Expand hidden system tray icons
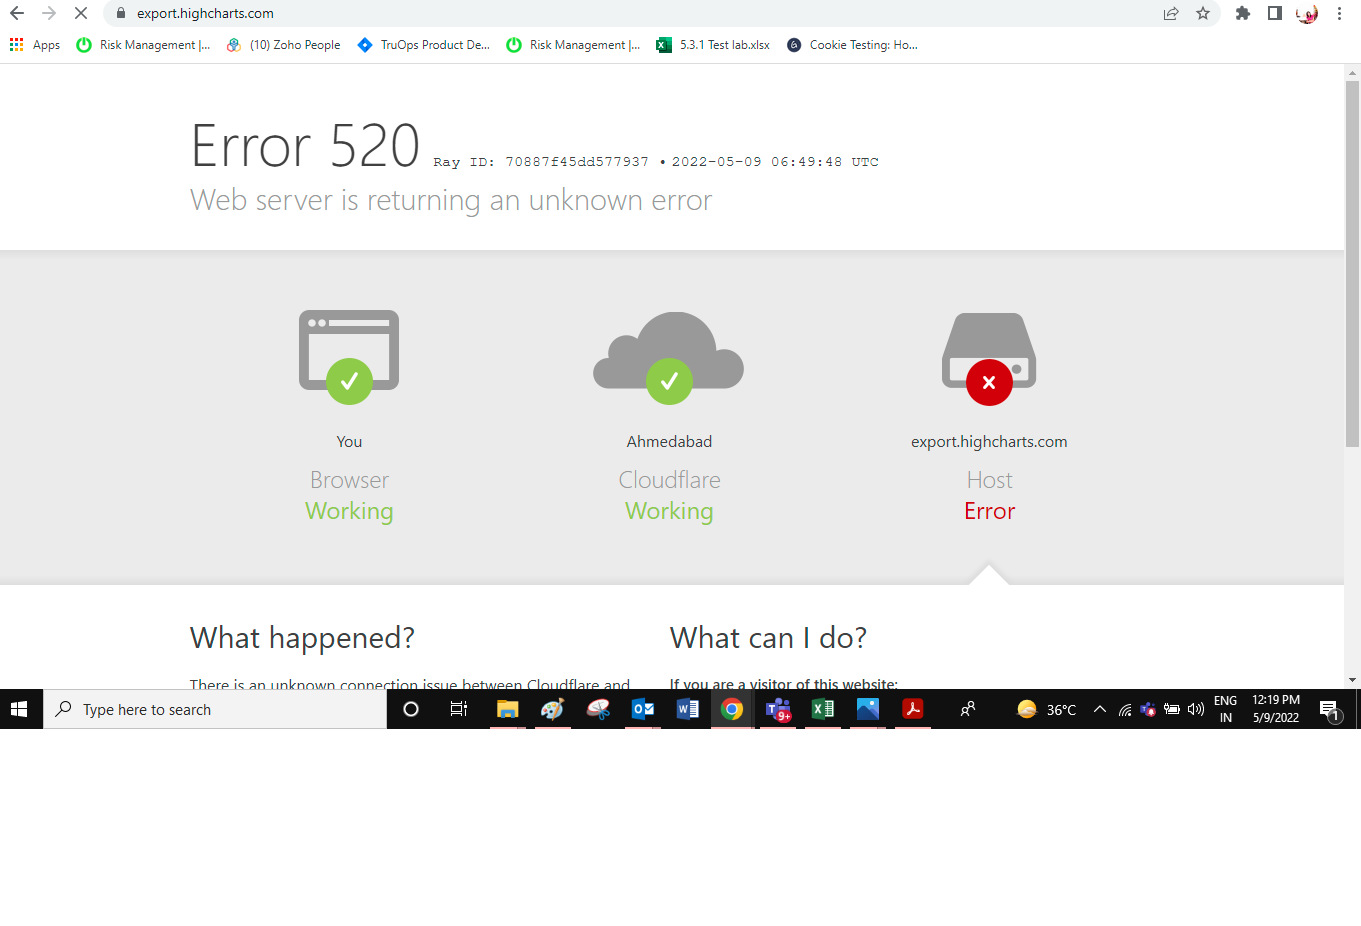 pos(1099,709)
